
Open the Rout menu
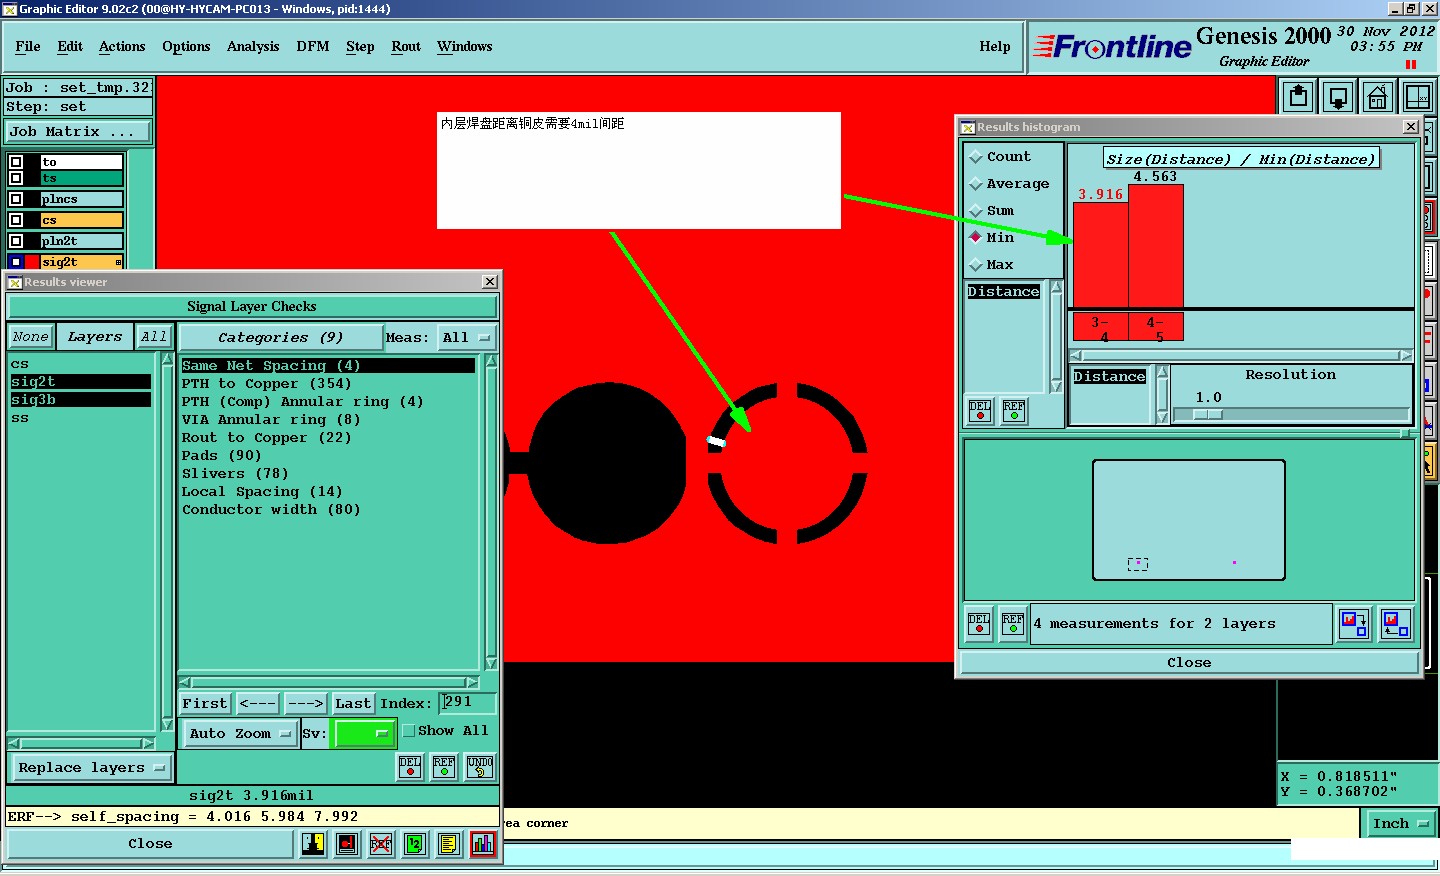[406, 47]
